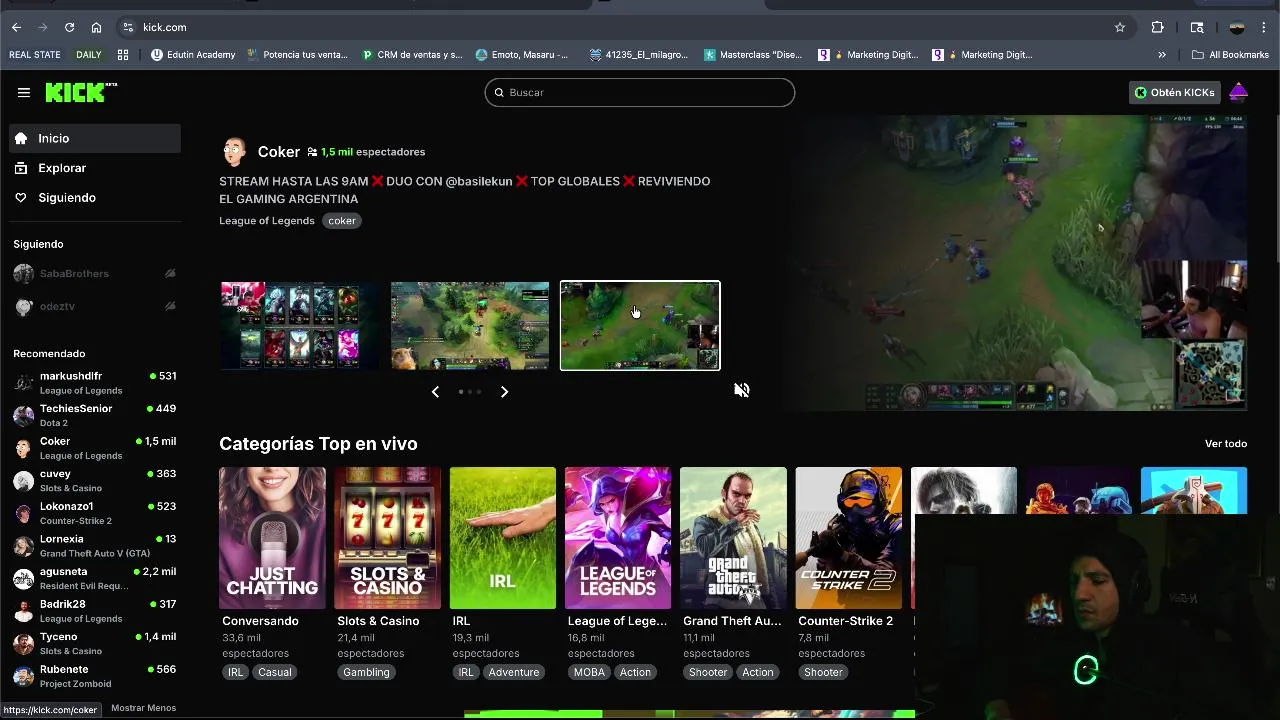Select second featured stream thumbnail
Image resolution: width=1280 pixels, height=720 pixels.
click(x=470, y=326)
